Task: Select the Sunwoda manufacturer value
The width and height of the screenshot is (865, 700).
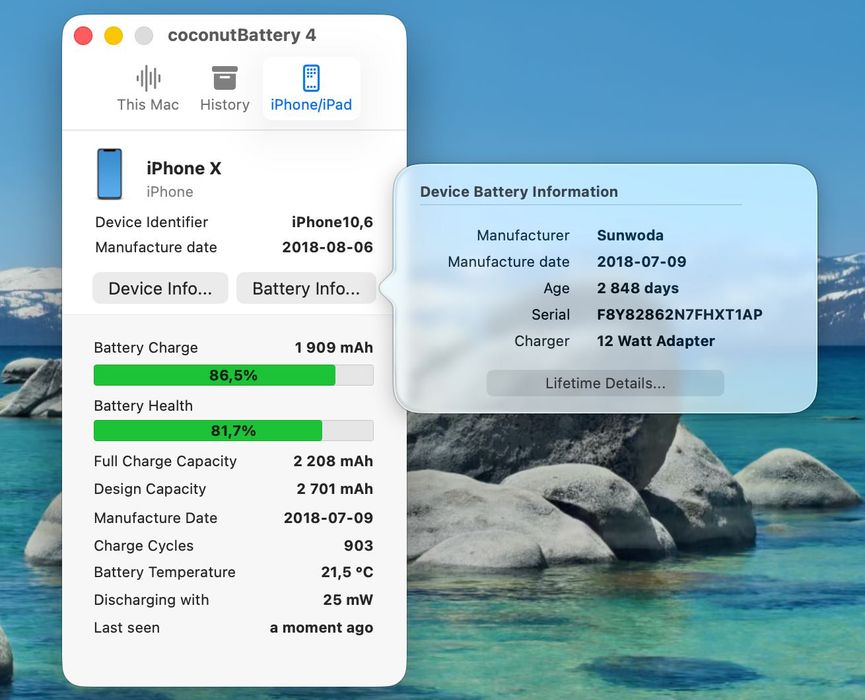Action: point(630,235)
